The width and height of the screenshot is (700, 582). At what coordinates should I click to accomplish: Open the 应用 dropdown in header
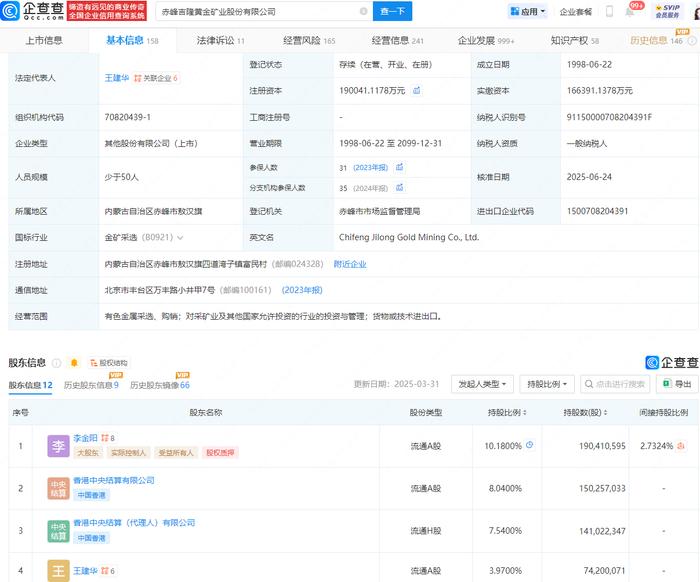pyautogui.click(x=528, y=12)
